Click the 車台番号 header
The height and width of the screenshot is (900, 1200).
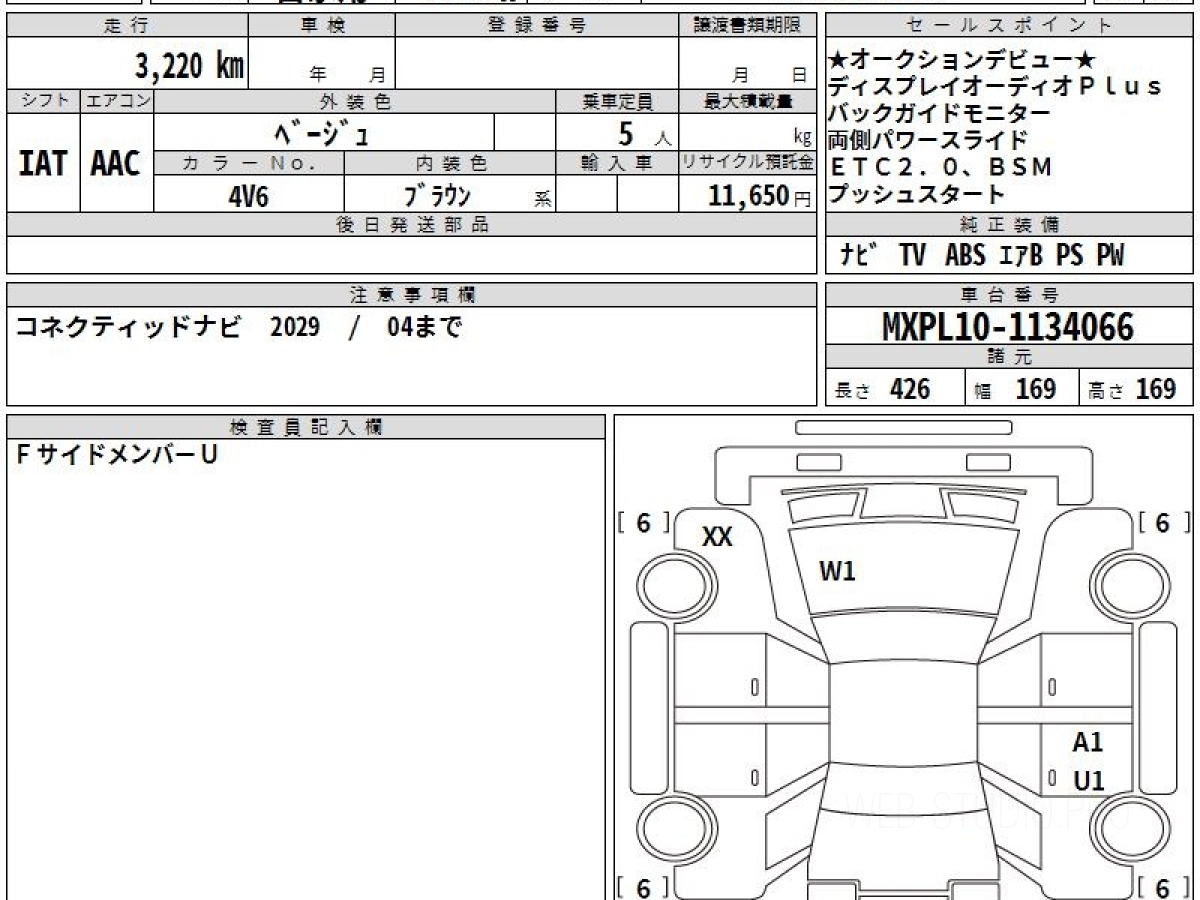1009,295
